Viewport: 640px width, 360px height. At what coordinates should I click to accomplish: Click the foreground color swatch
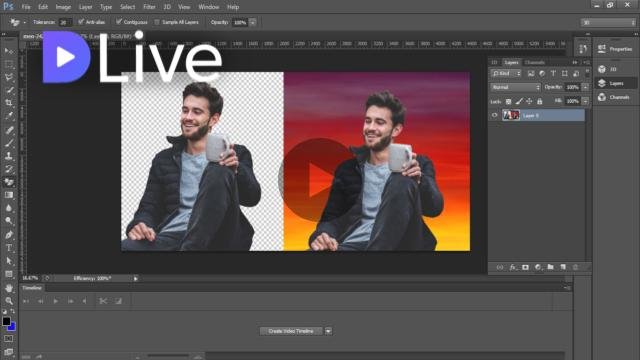6,321
